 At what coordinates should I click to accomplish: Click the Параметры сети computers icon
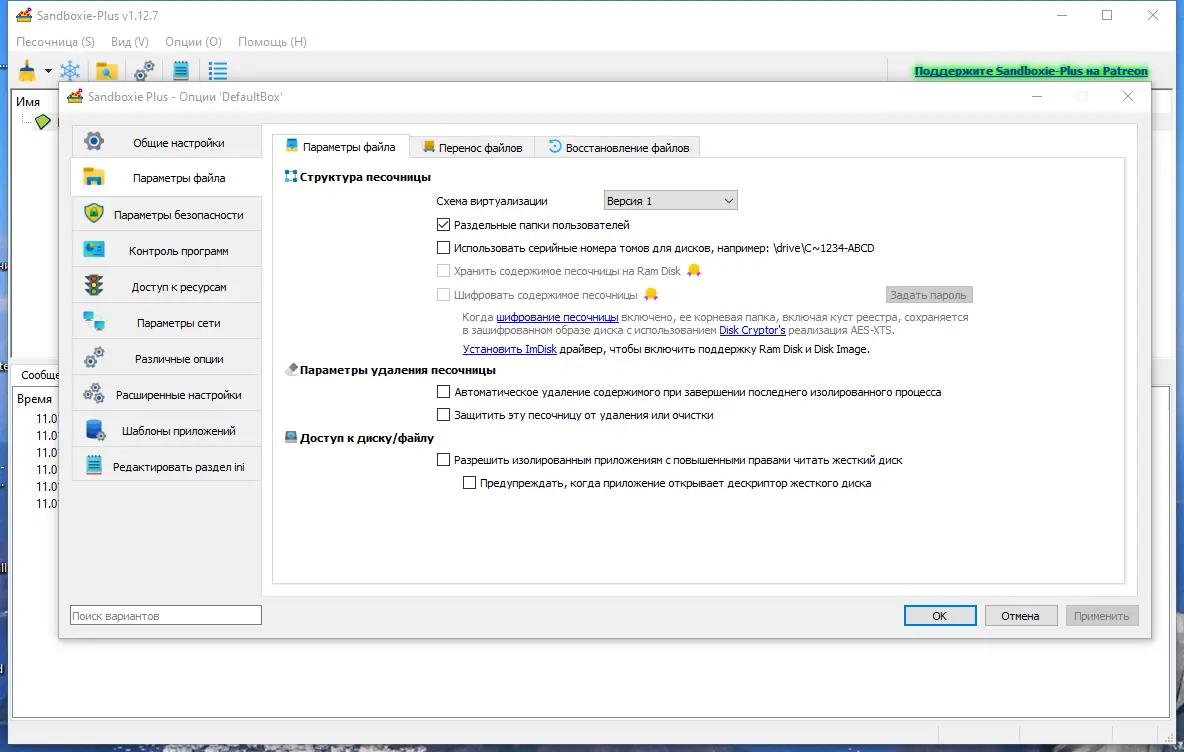click(x=94, y=322)
